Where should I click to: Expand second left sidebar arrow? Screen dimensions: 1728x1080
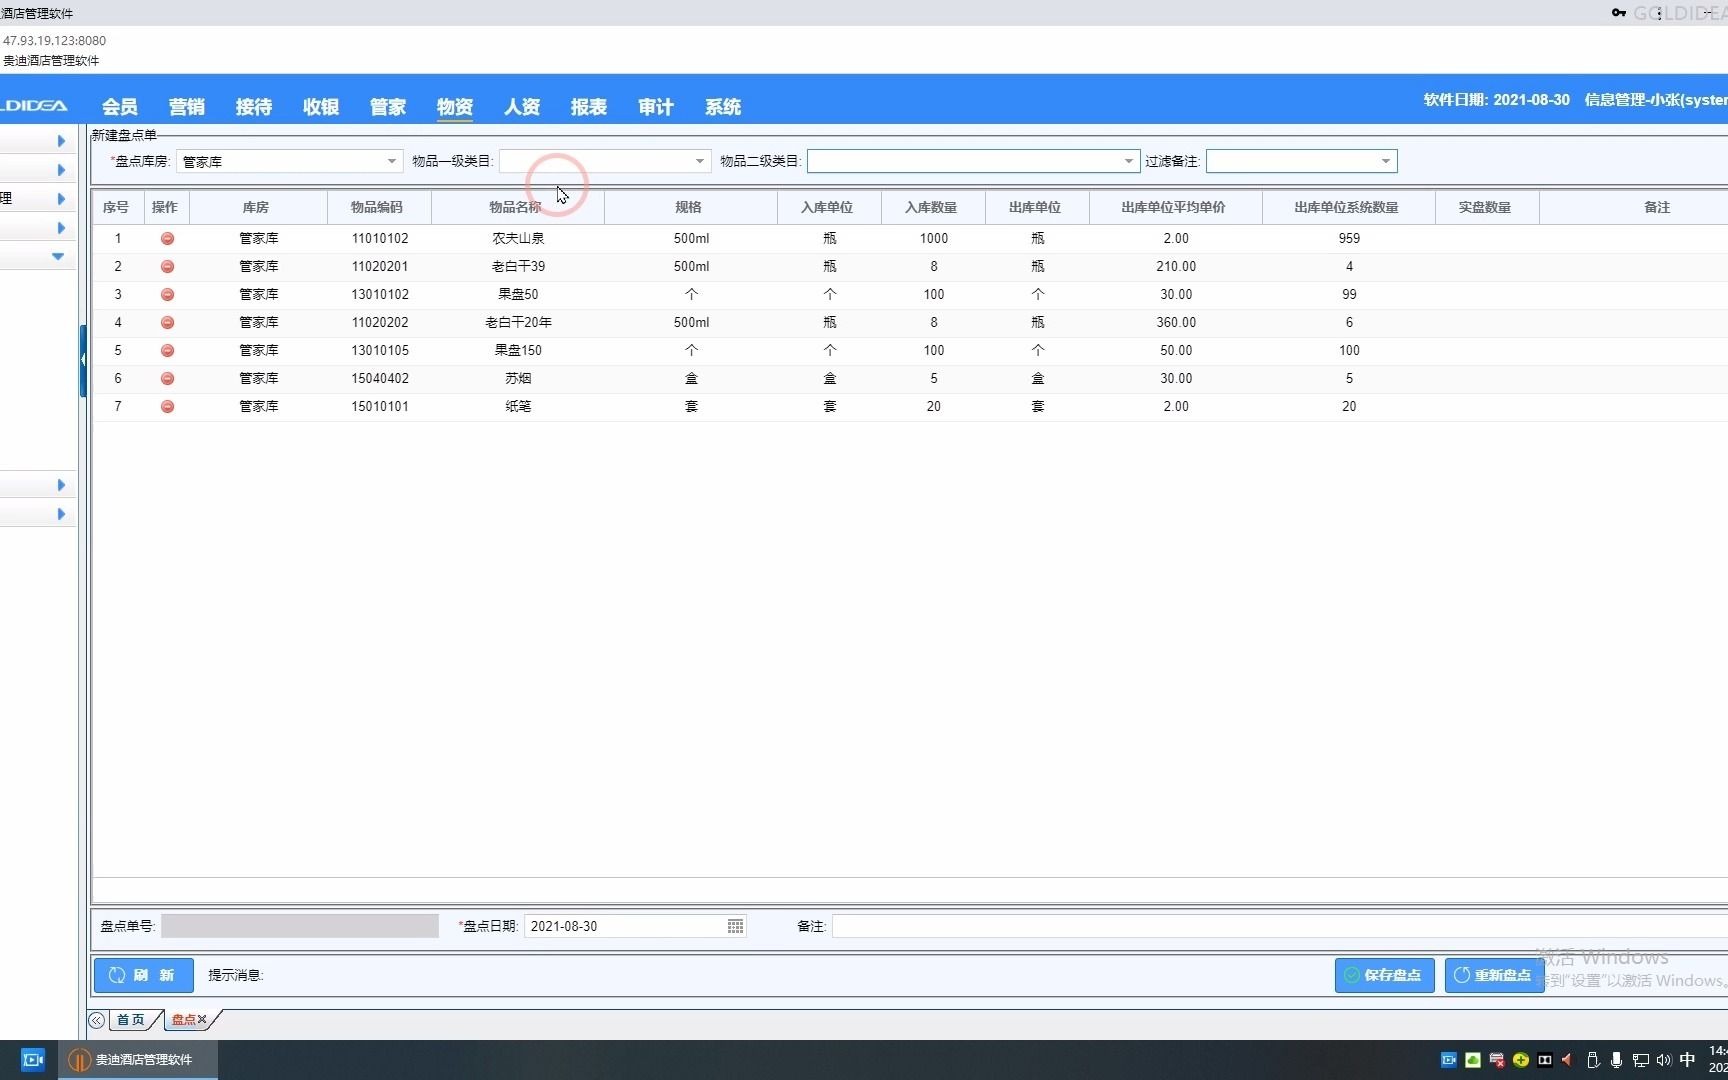point(61,170)
